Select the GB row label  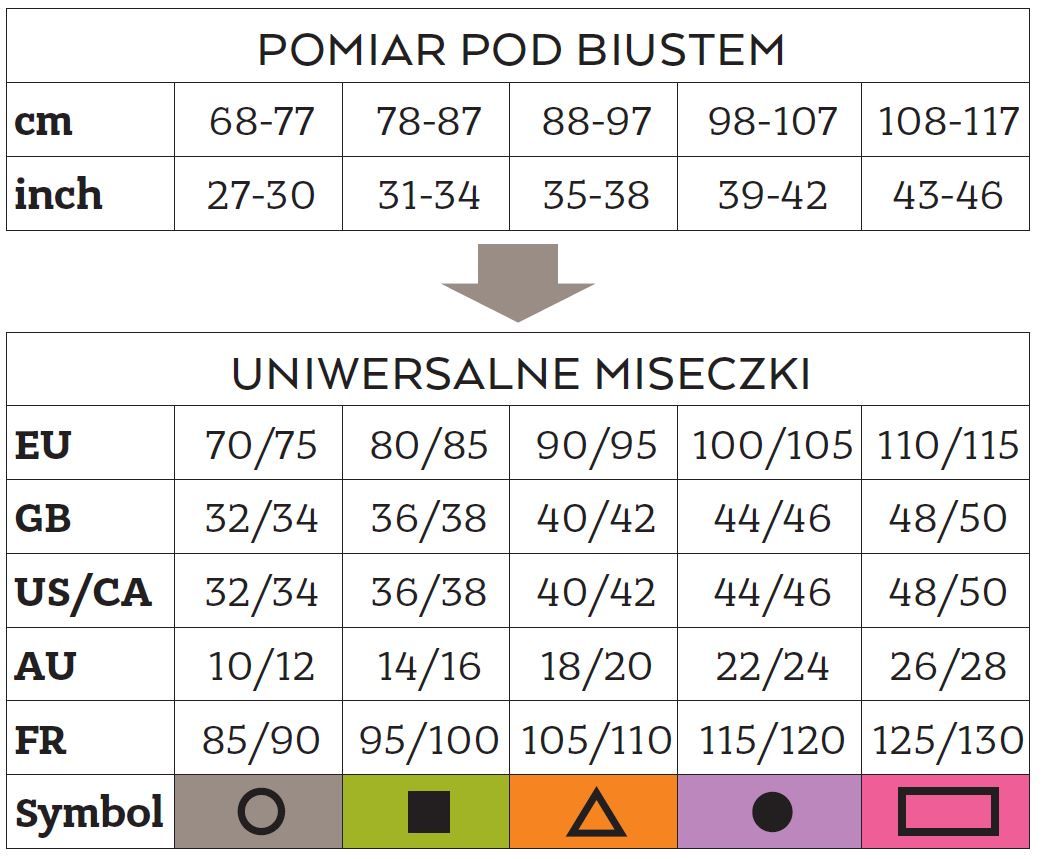pyautogui.click(x=43, y=518)
